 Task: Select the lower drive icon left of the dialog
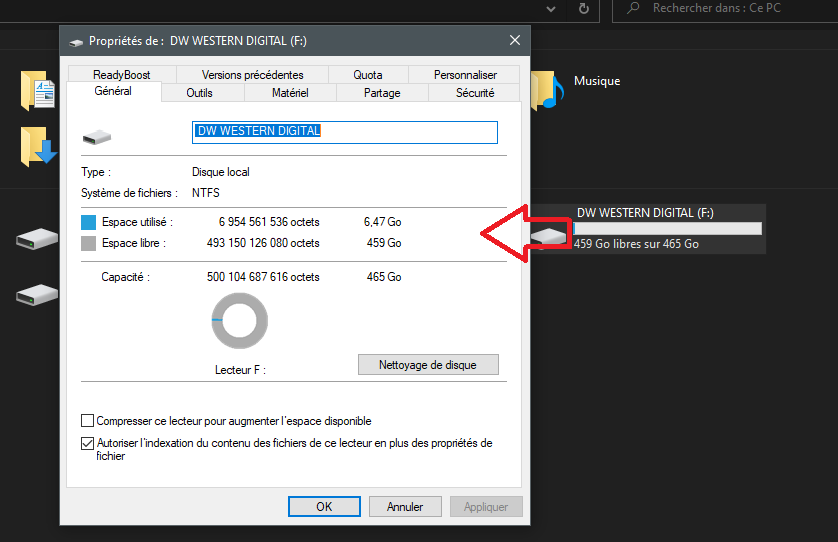click(37, 295)
